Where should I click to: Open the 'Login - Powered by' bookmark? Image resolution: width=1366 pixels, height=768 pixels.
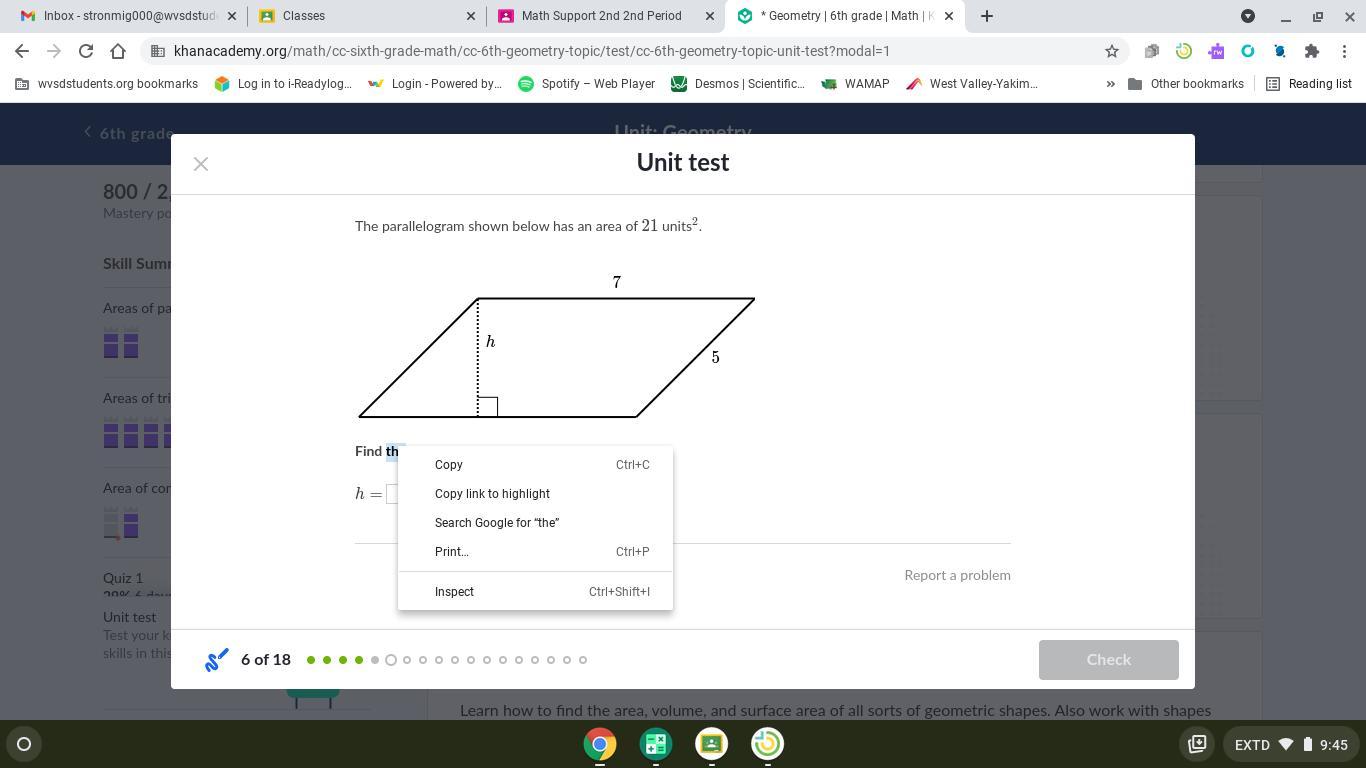pos(435,84)
